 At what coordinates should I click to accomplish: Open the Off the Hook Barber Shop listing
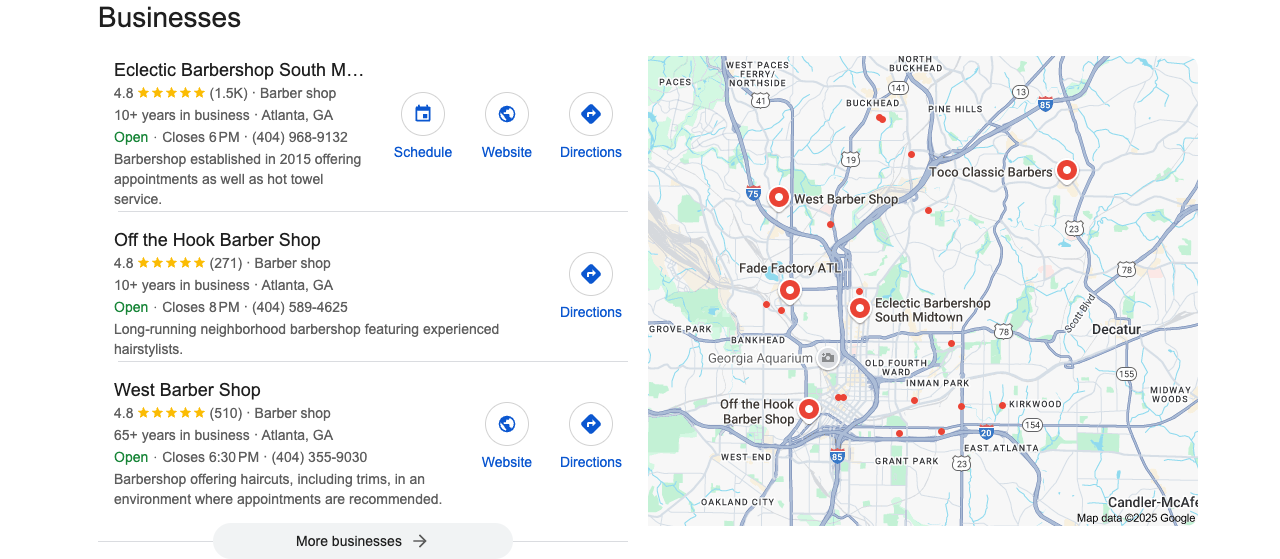coord(217,240)
